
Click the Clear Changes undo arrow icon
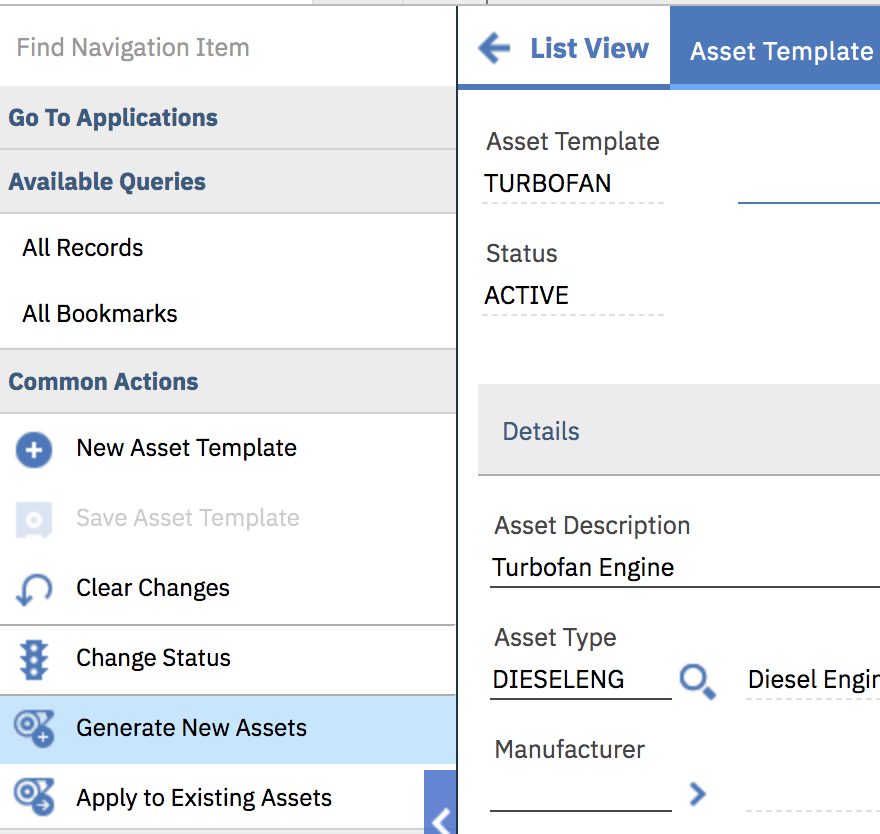[34, 590]
